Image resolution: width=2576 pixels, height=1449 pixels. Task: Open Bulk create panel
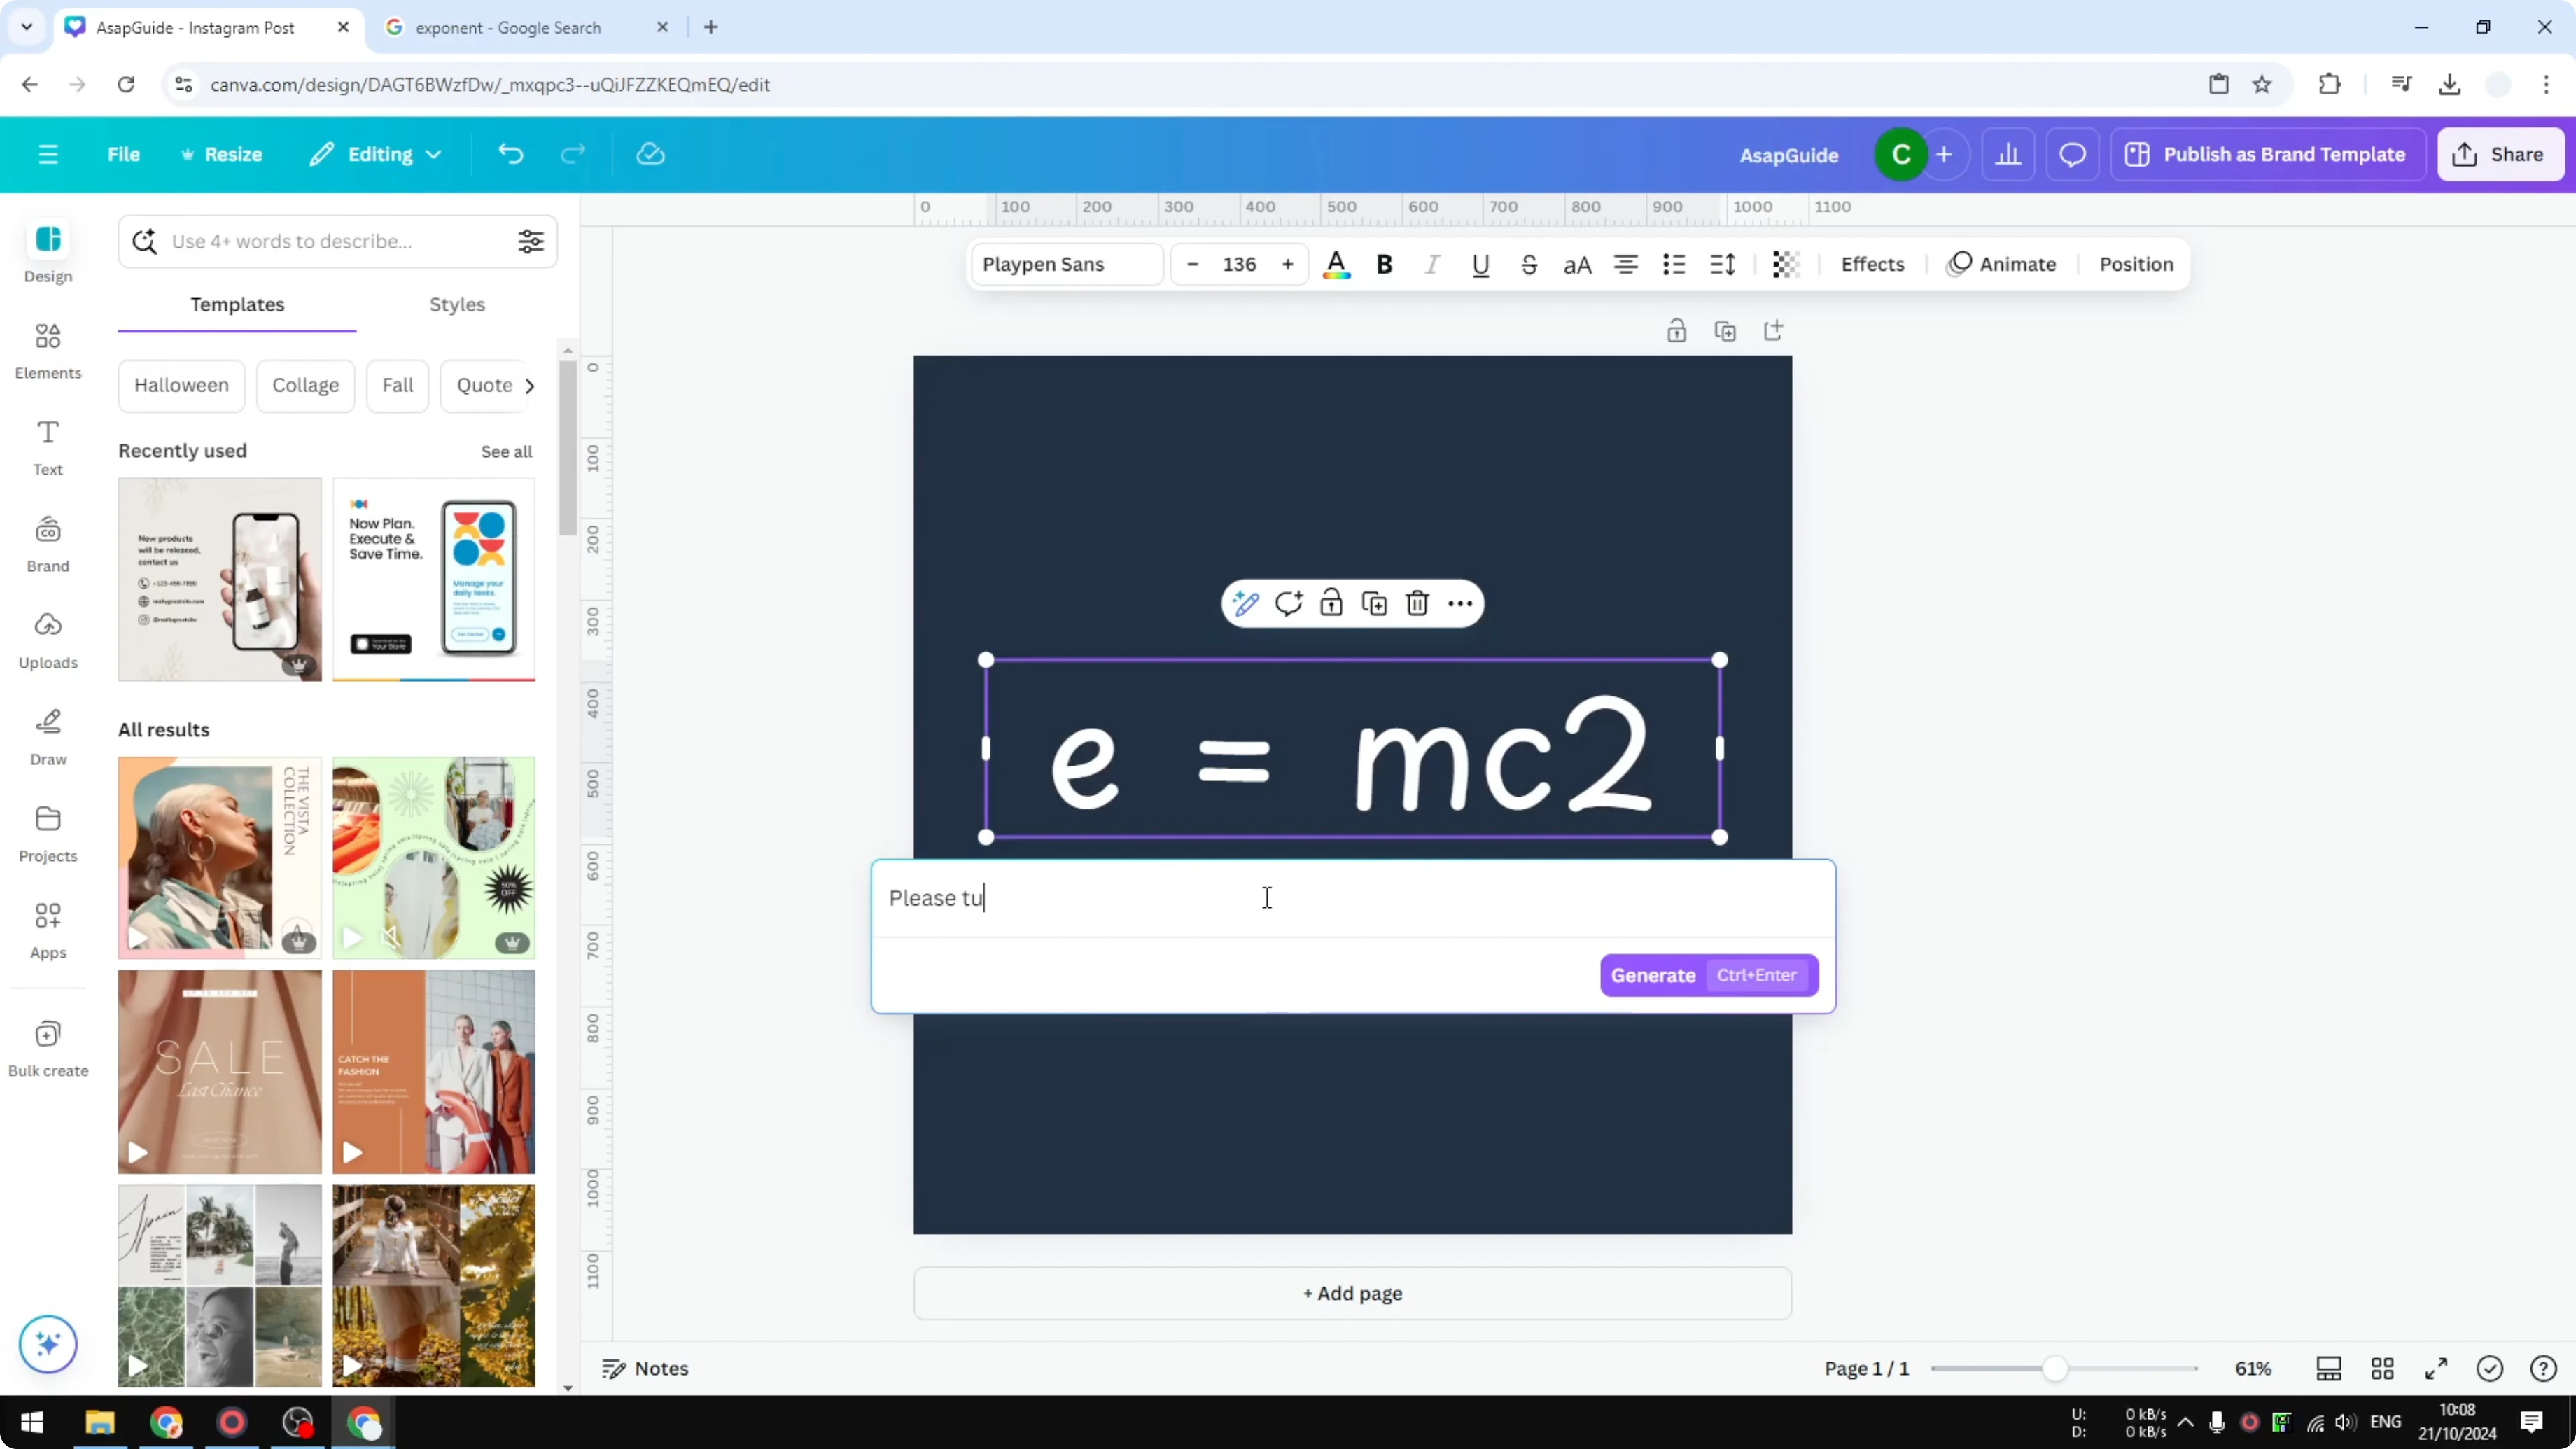47,1047
